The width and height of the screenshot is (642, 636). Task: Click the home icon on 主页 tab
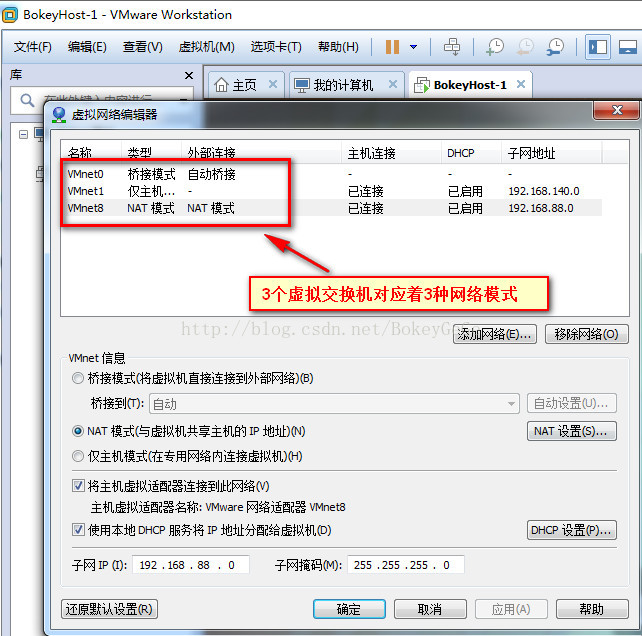point(221,85)
